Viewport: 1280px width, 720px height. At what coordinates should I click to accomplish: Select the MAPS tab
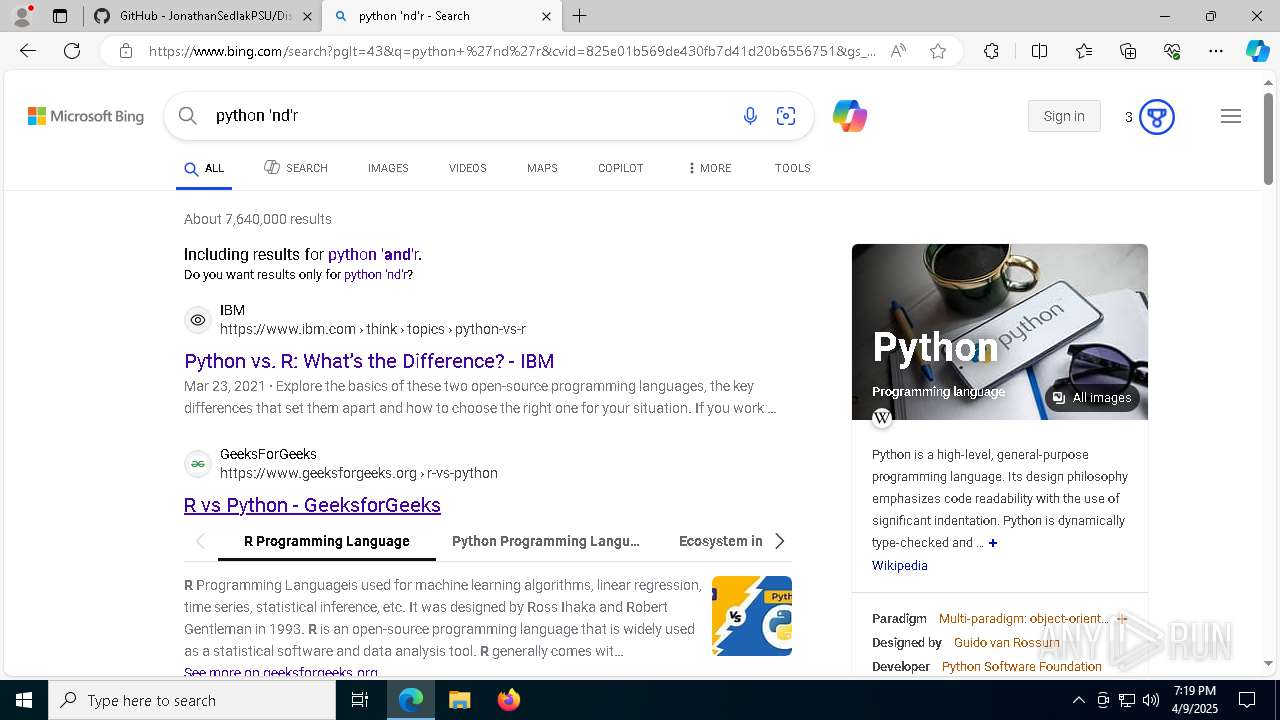(542, 168)
